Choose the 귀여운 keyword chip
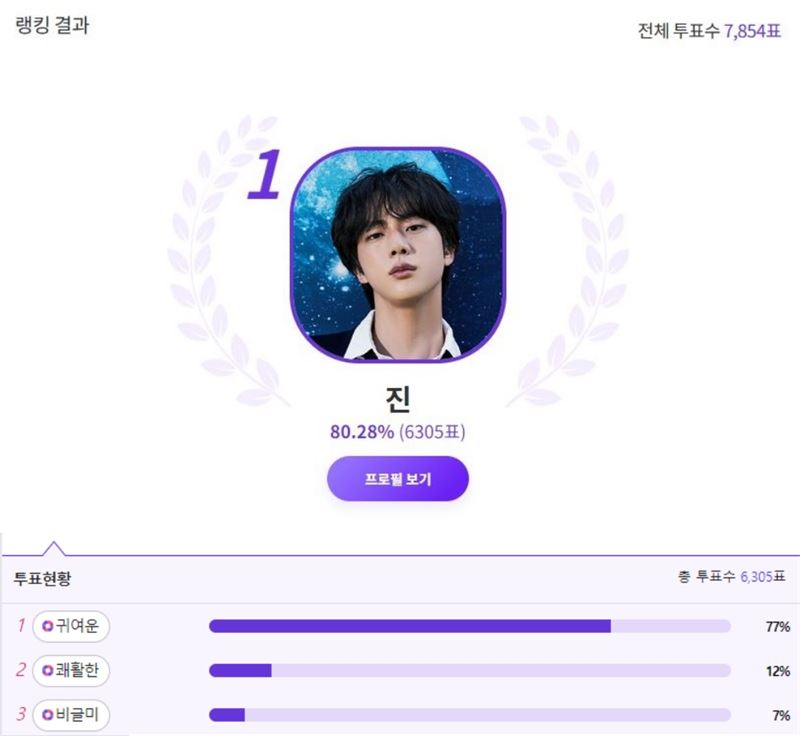800x736 pixels. [x=71, y=626]
